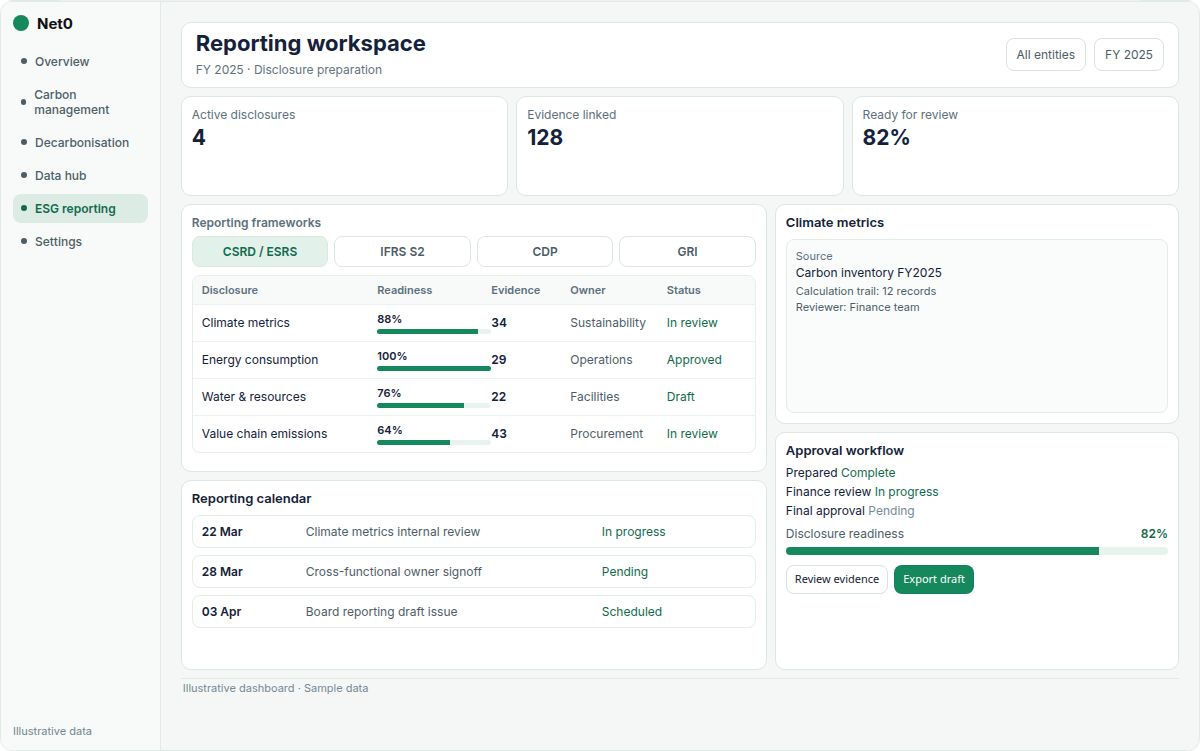Navigate to Data hub
Screen dimensions: 1200x751
80,176
